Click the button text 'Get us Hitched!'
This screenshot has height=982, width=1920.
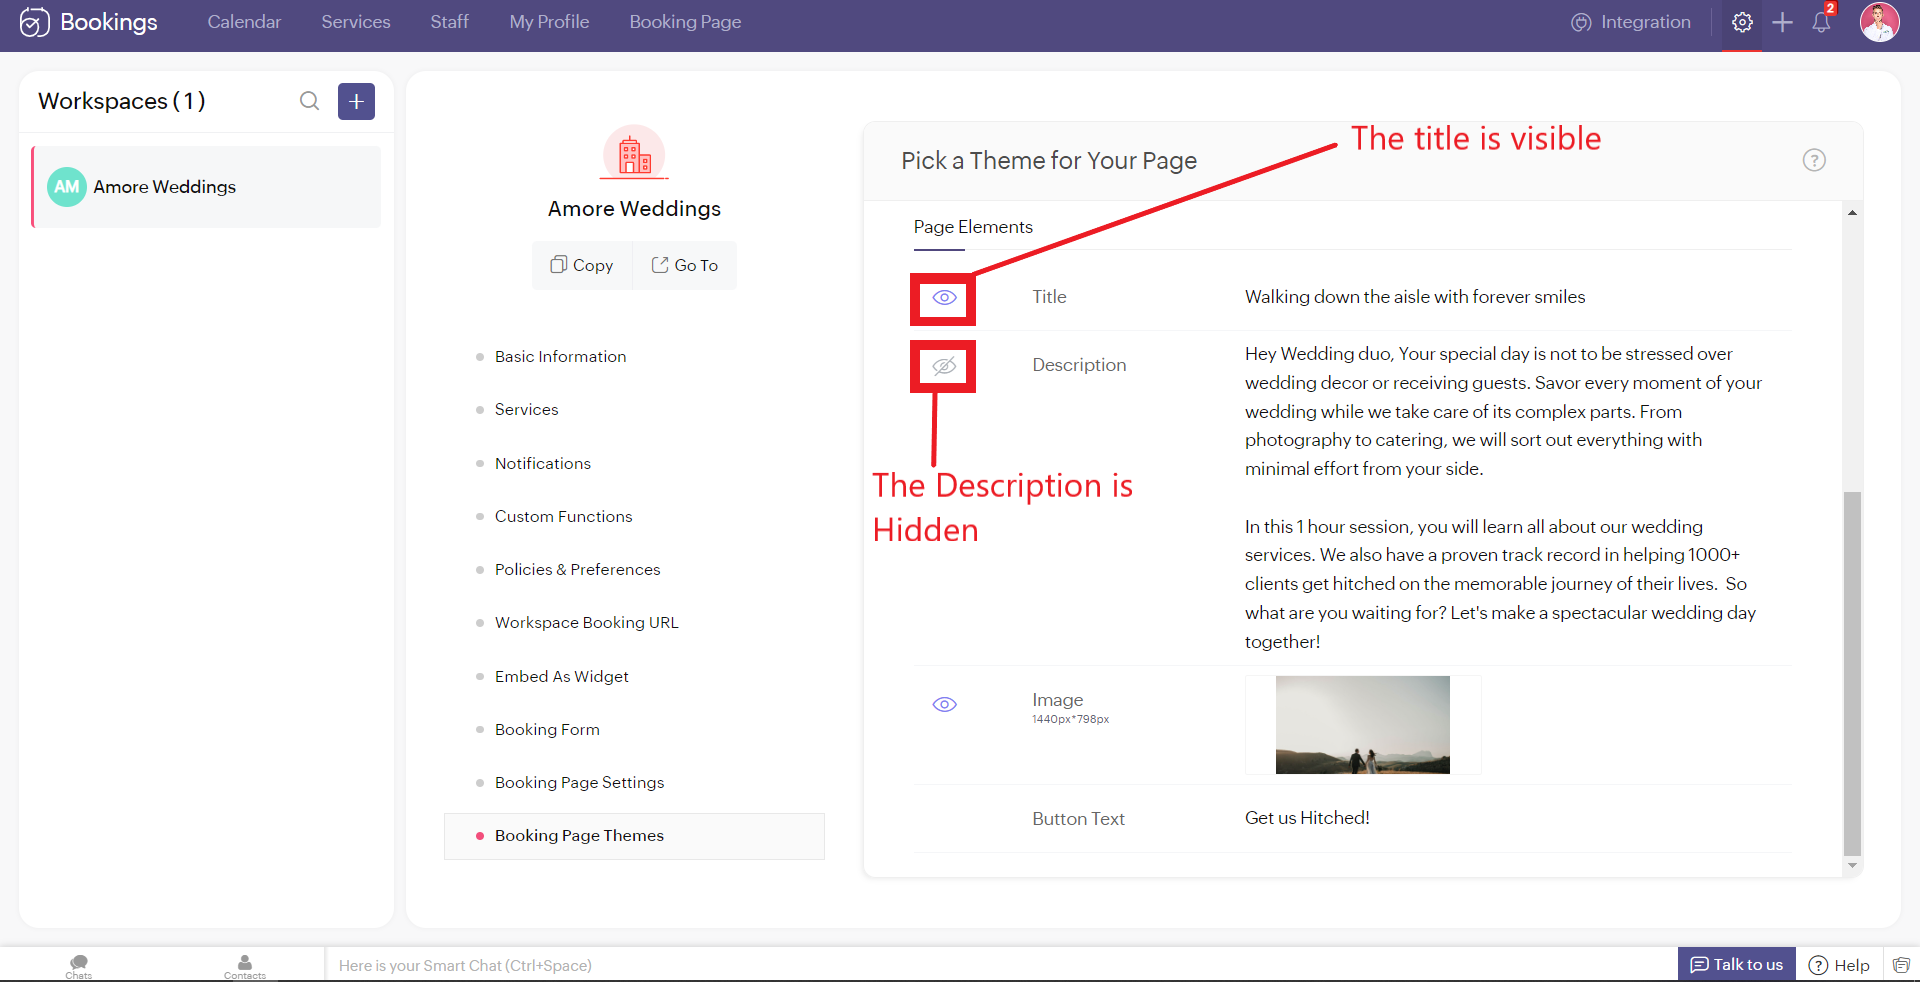pos(1307,818)
